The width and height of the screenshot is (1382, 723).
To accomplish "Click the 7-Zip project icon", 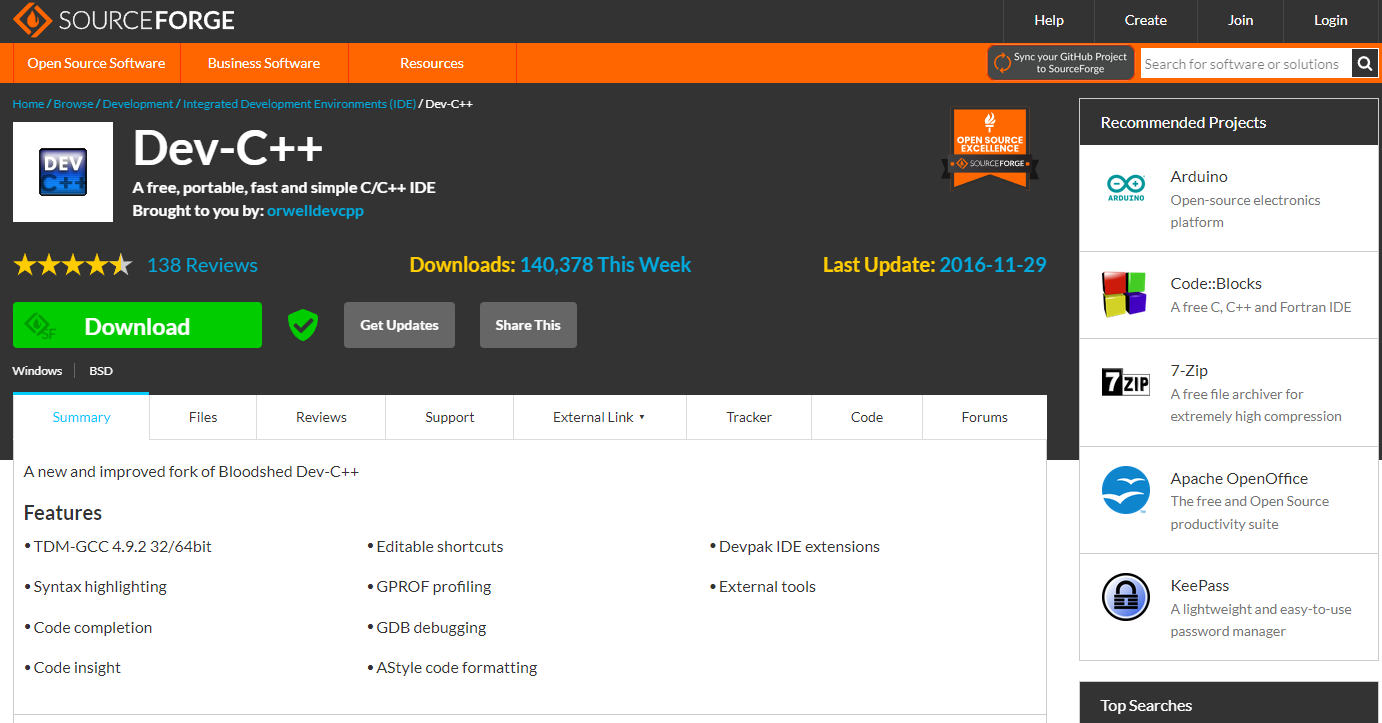I will point(1126,382).
